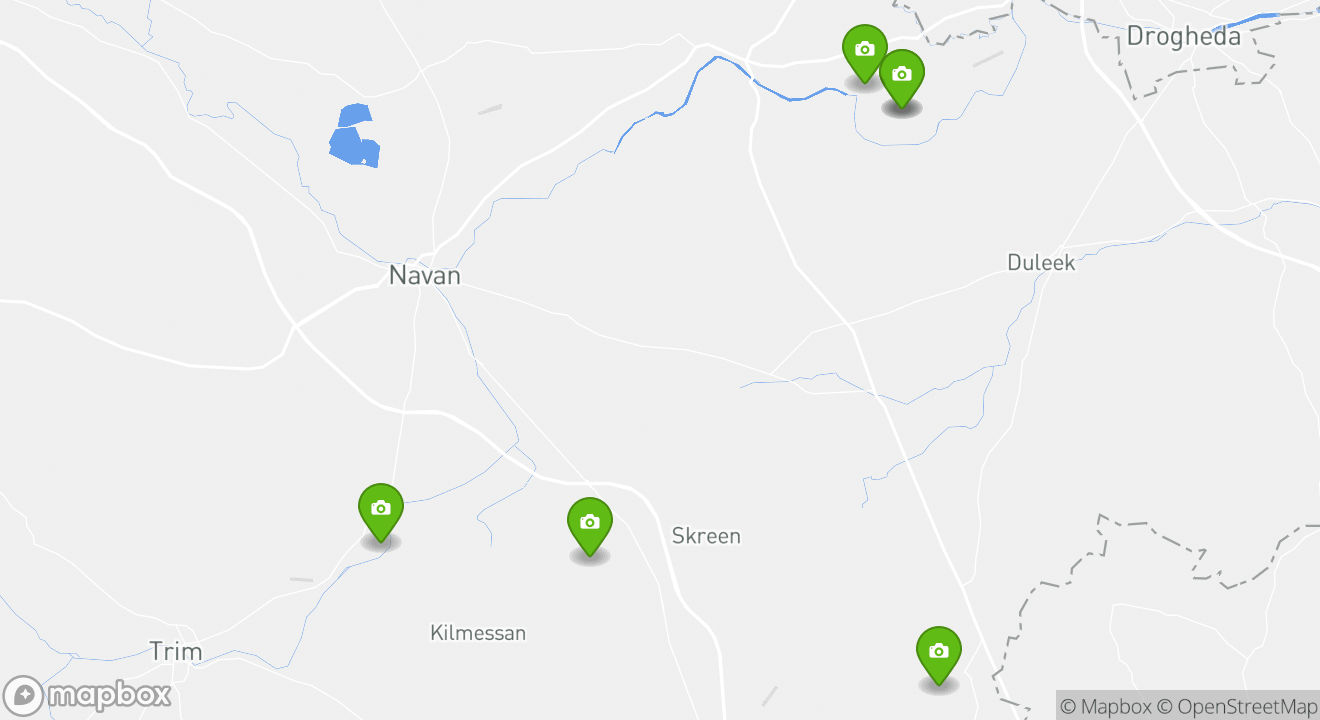Click the Skreen place label

click(x=706, y=536)
